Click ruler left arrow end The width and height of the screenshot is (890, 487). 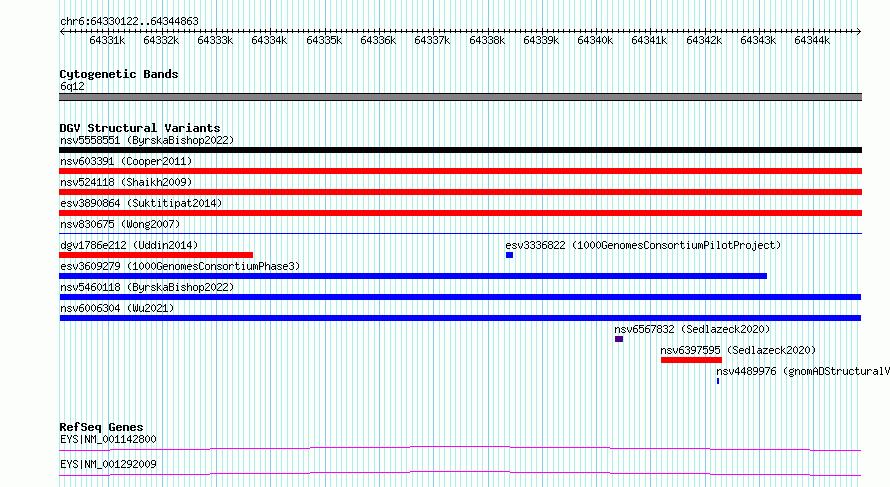point(62,32)
